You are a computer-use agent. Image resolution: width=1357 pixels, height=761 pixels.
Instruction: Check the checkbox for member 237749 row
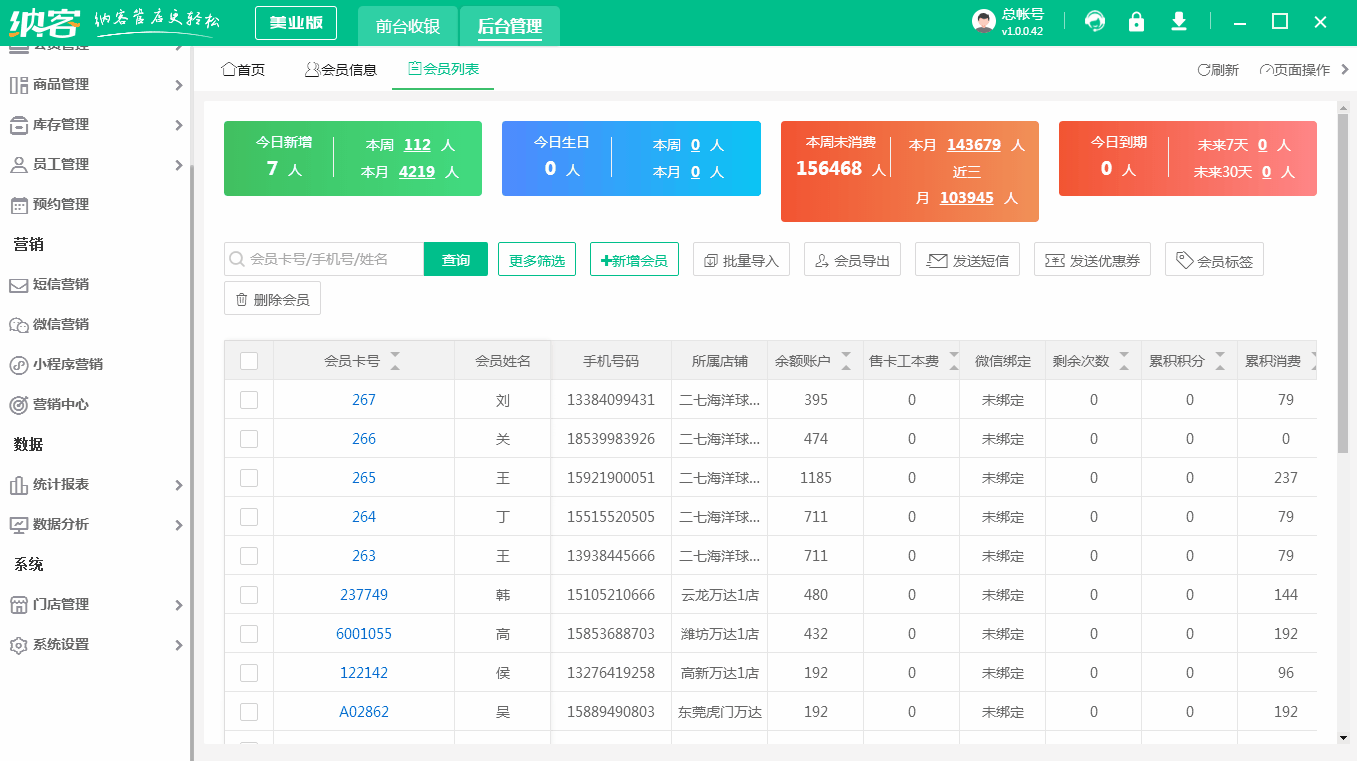249,595
